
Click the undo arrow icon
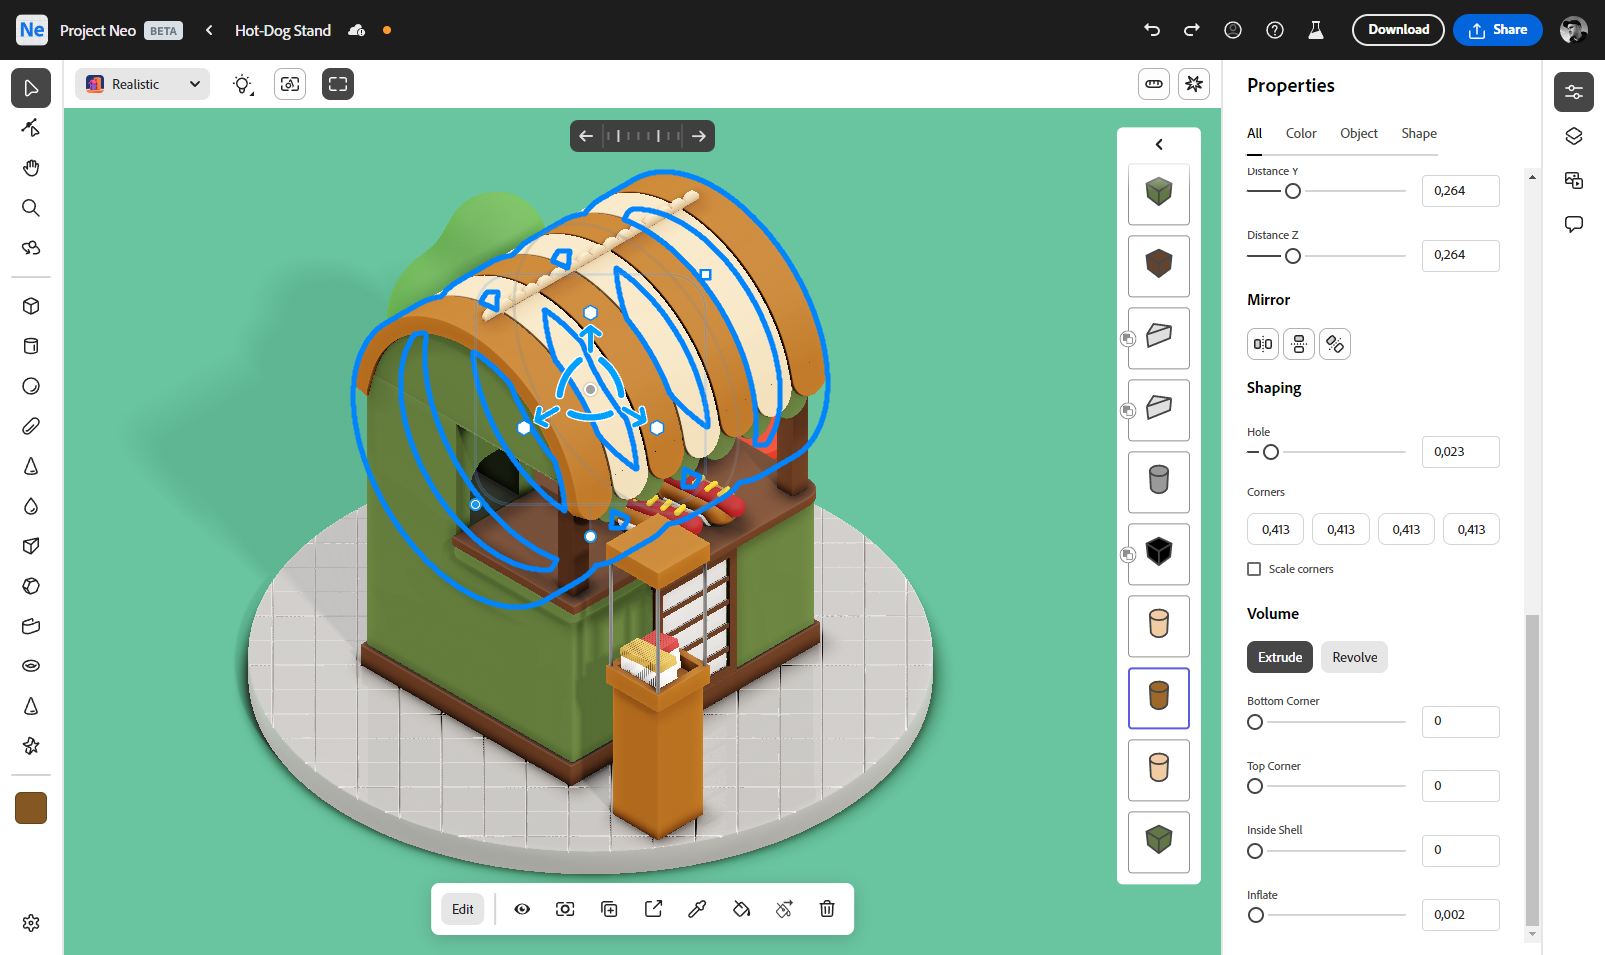coord(1152,30)
